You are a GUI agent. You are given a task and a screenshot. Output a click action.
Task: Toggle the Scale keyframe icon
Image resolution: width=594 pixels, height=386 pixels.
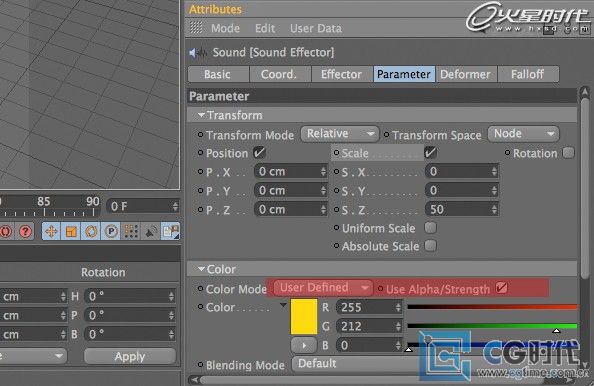point(71,231)
